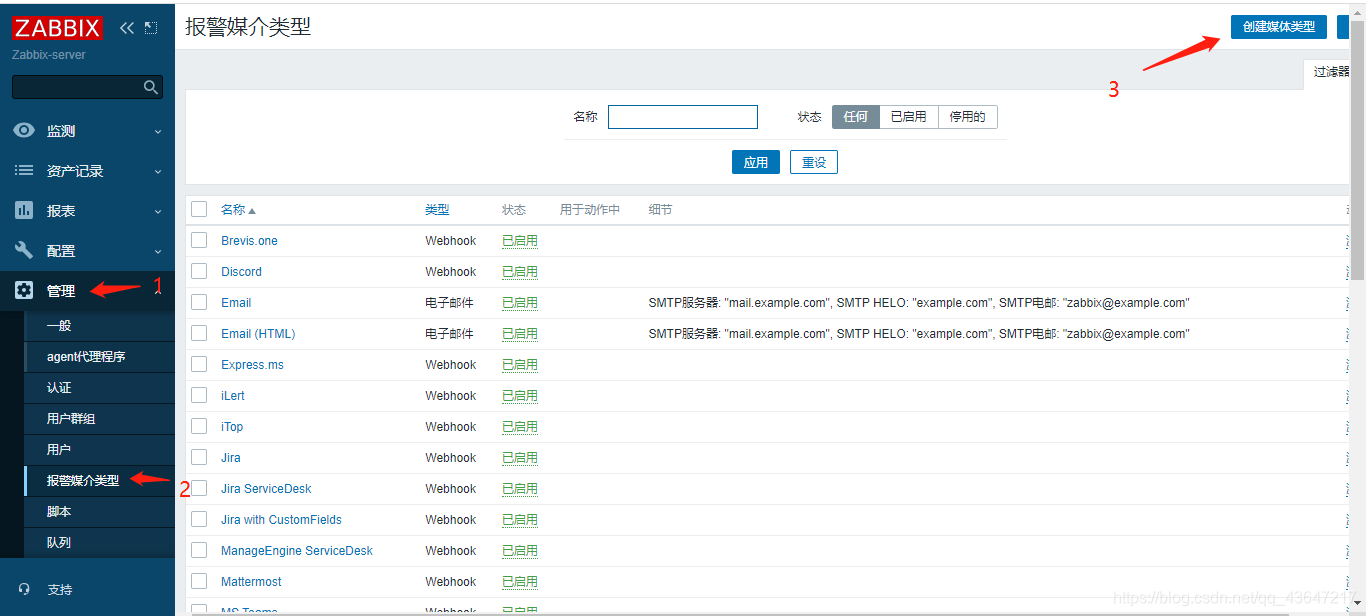
Task: Click the 配置 wrench icon
Action: coord(24,251)
